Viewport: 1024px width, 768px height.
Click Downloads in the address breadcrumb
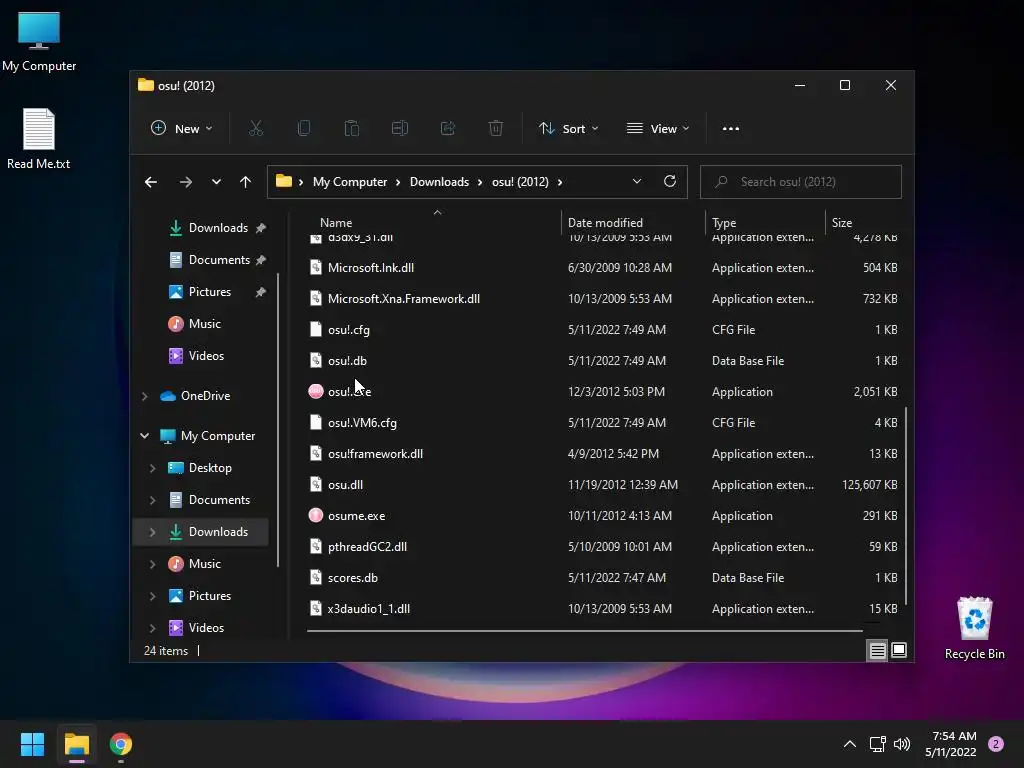[x=440, y=182]
